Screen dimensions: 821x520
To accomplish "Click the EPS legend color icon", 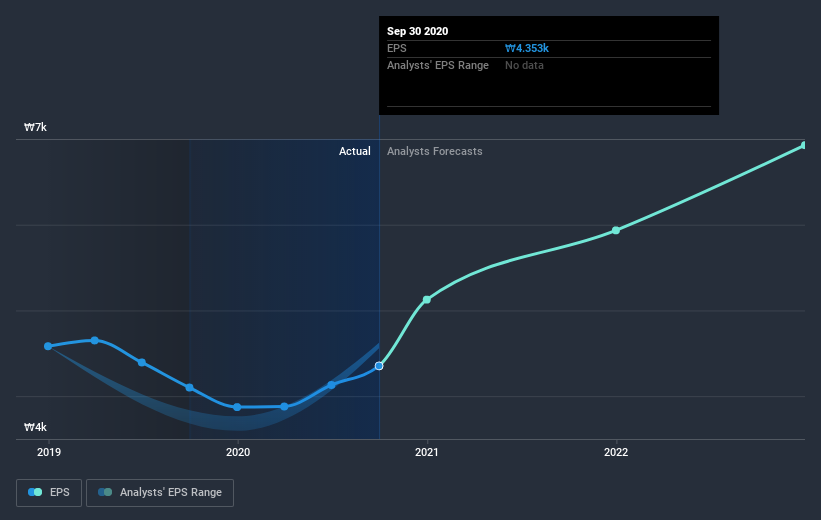I will (x=35, y=492).
